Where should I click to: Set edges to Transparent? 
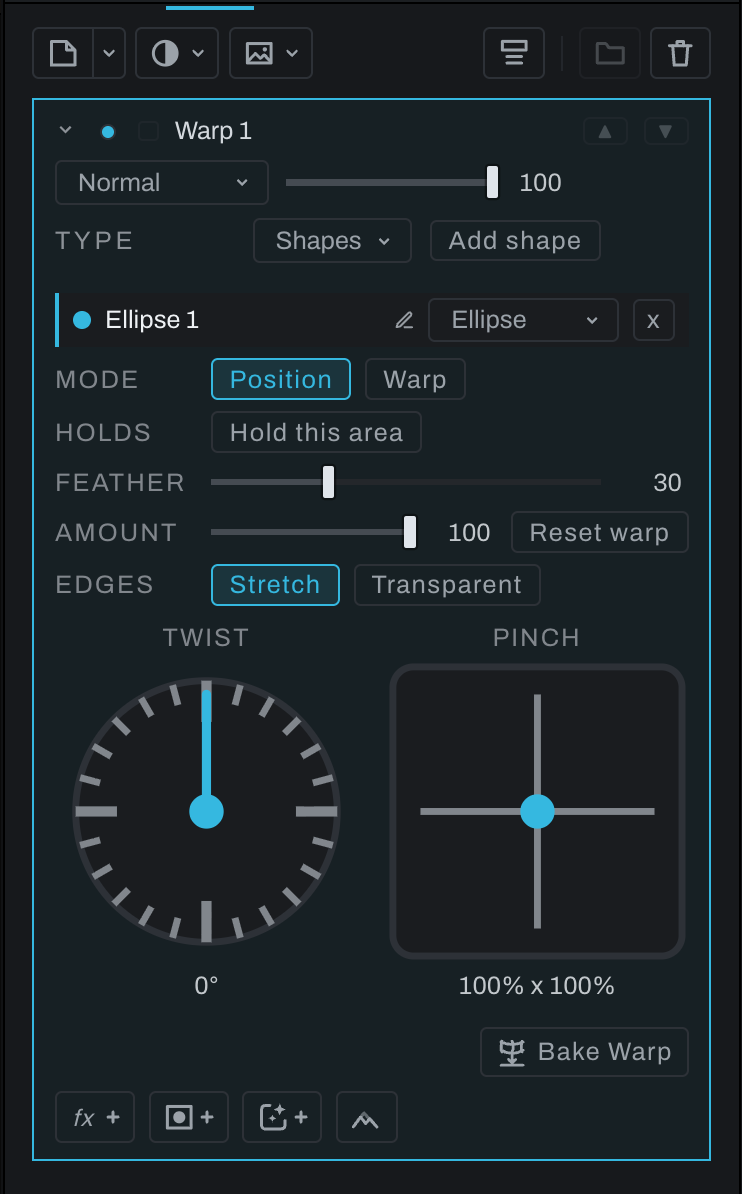[447, 585]
